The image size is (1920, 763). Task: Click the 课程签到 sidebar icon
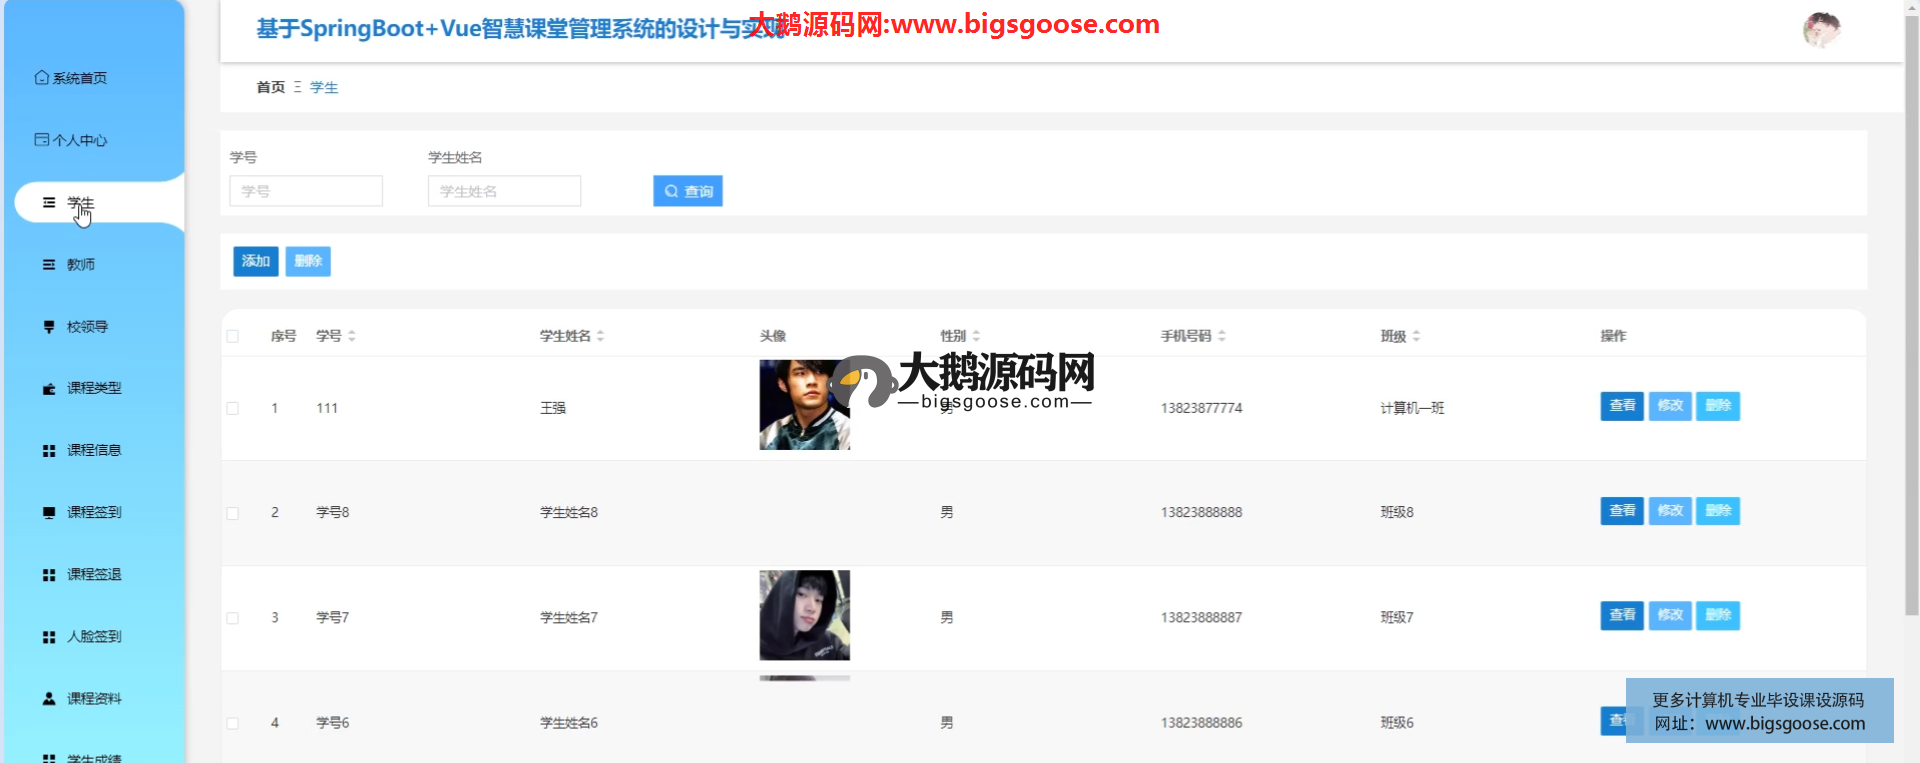click(49, 513)
